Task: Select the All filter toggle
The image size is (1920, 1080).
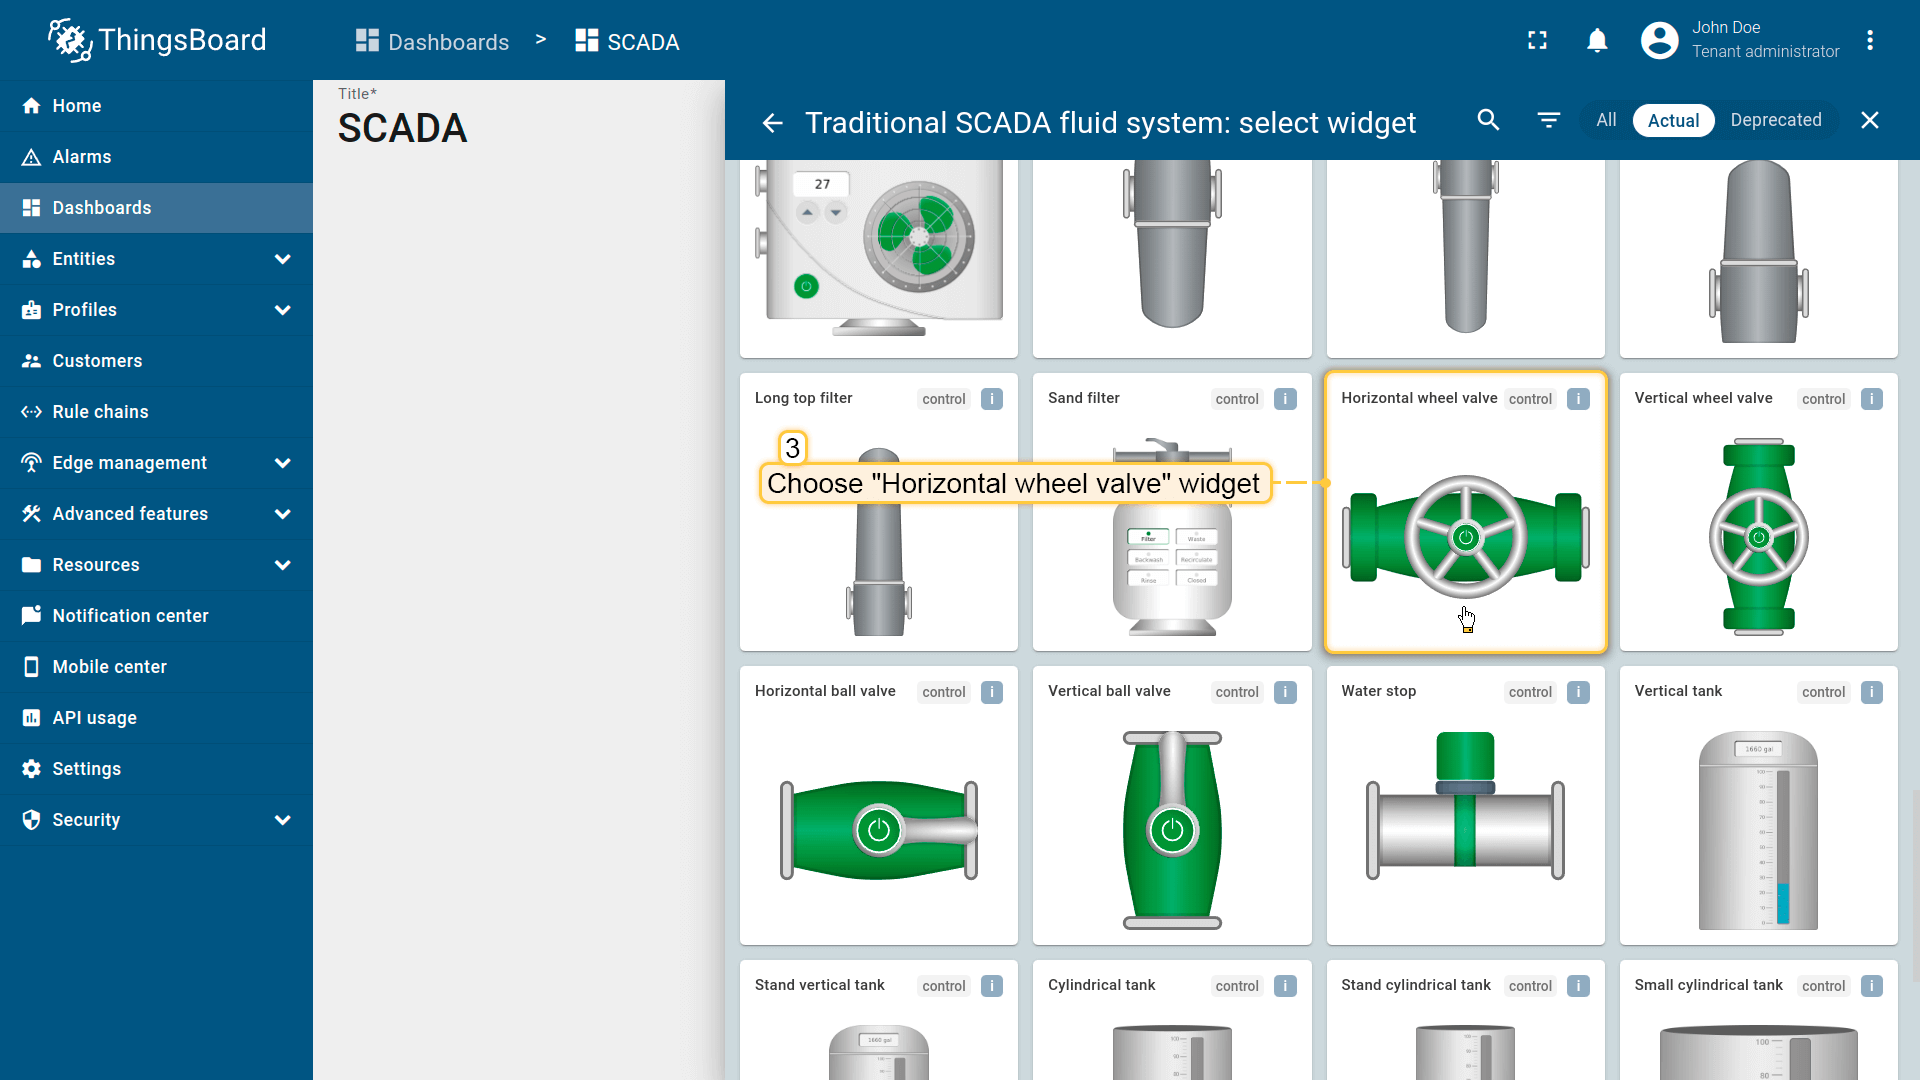Action: click(1606, 120)
